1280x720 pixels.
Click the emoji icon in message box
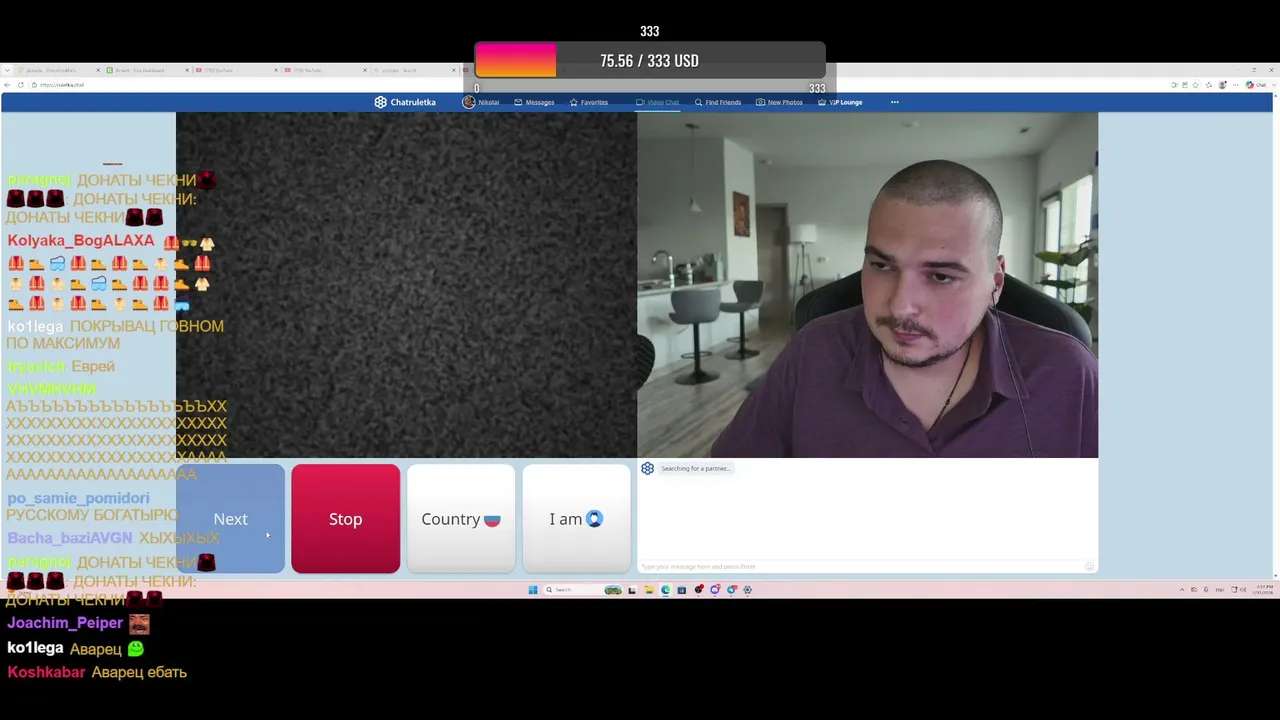pyautogui.click(x=1089, y=567)
